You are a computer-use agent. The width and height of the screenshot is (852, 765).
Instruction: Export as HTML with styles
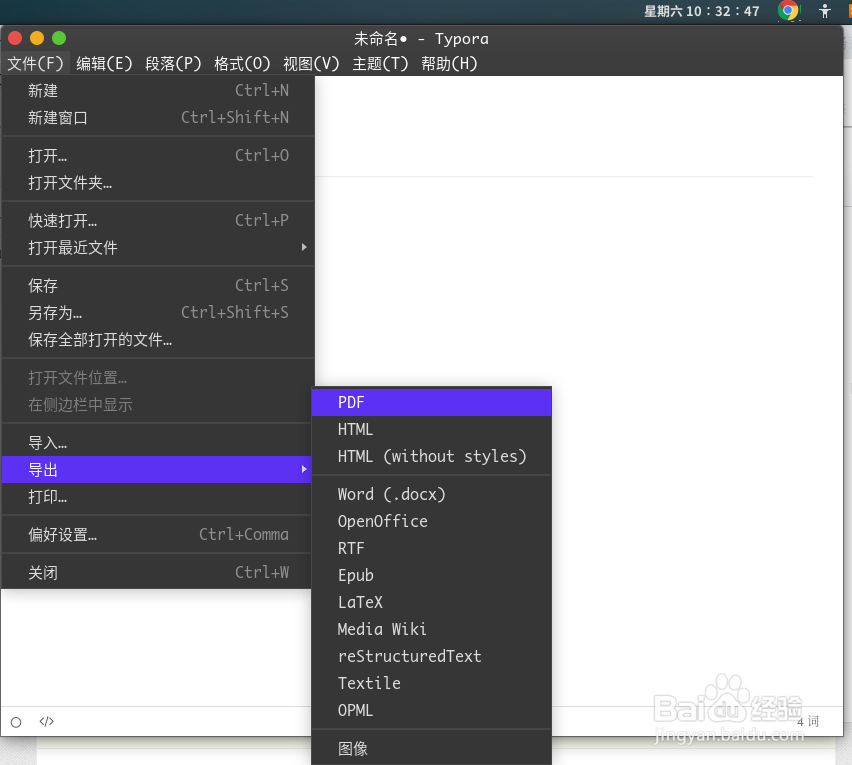[431, 430]
